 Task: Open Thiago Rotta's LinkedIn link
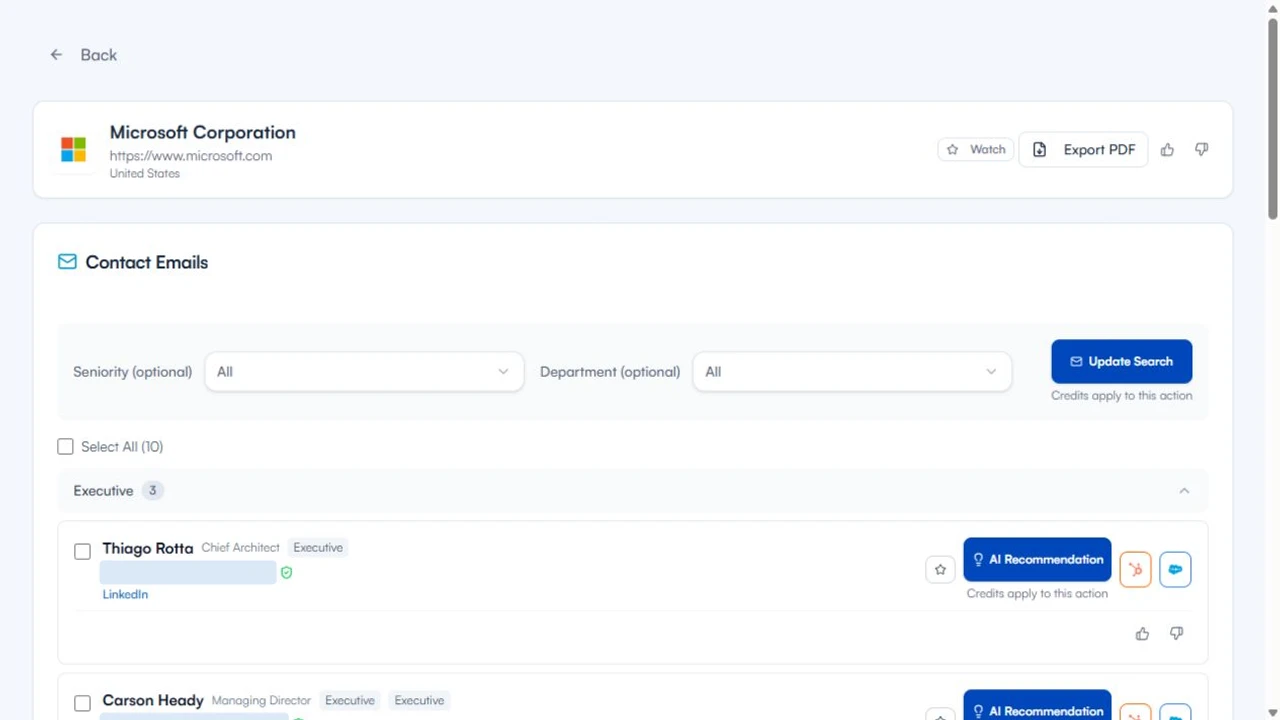125,594
